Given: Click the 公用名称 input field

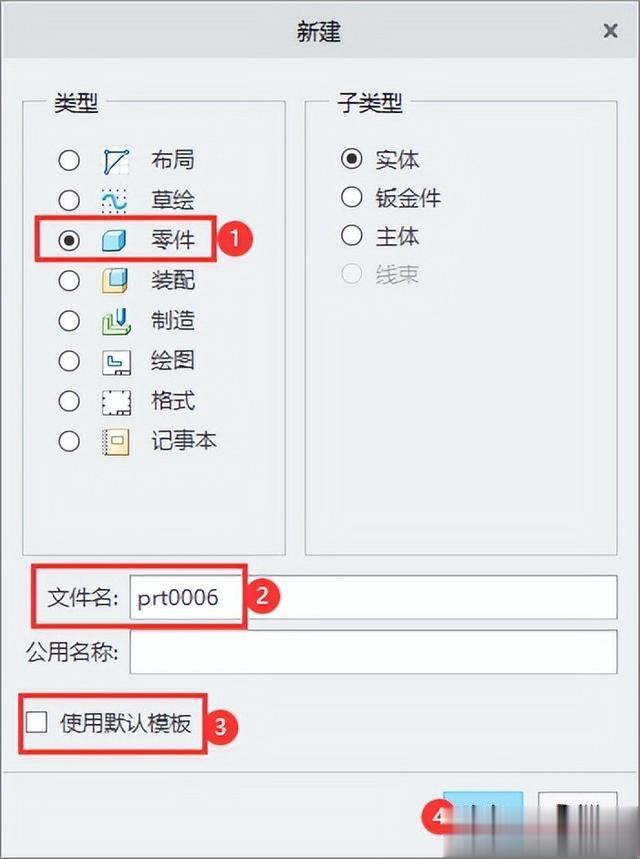Looking at the screenshot, I should (x=373, y=652).
